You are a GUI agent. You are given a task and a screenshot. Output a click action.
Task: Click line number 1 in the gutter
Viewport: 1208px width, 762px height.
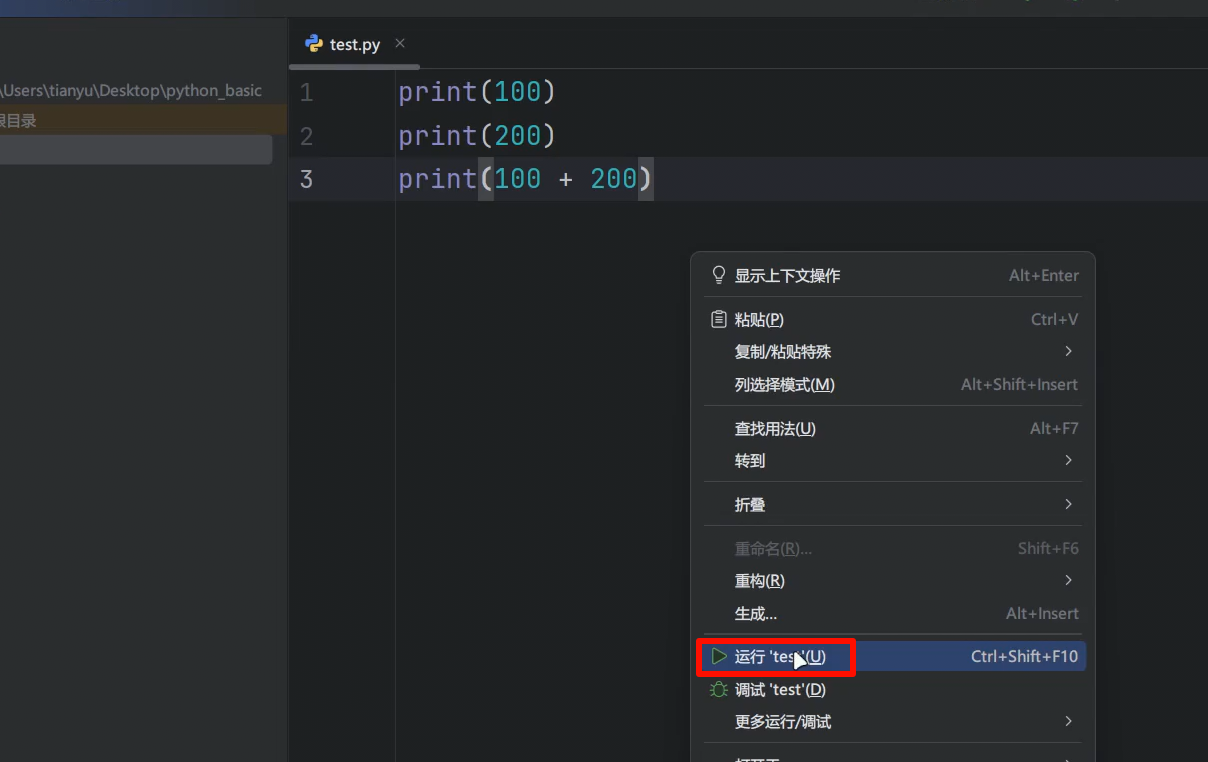pos(306,93)
